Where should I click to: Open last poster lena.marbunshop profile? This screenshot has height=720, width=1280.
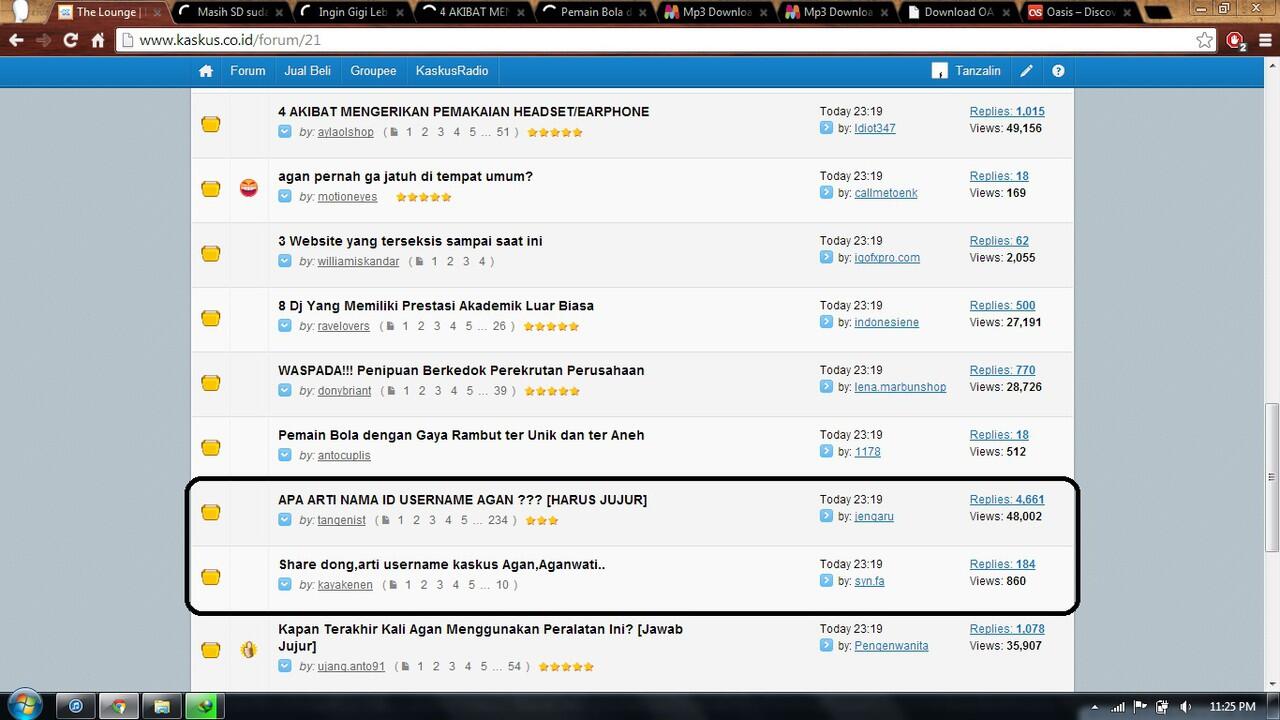click(900, 387)
